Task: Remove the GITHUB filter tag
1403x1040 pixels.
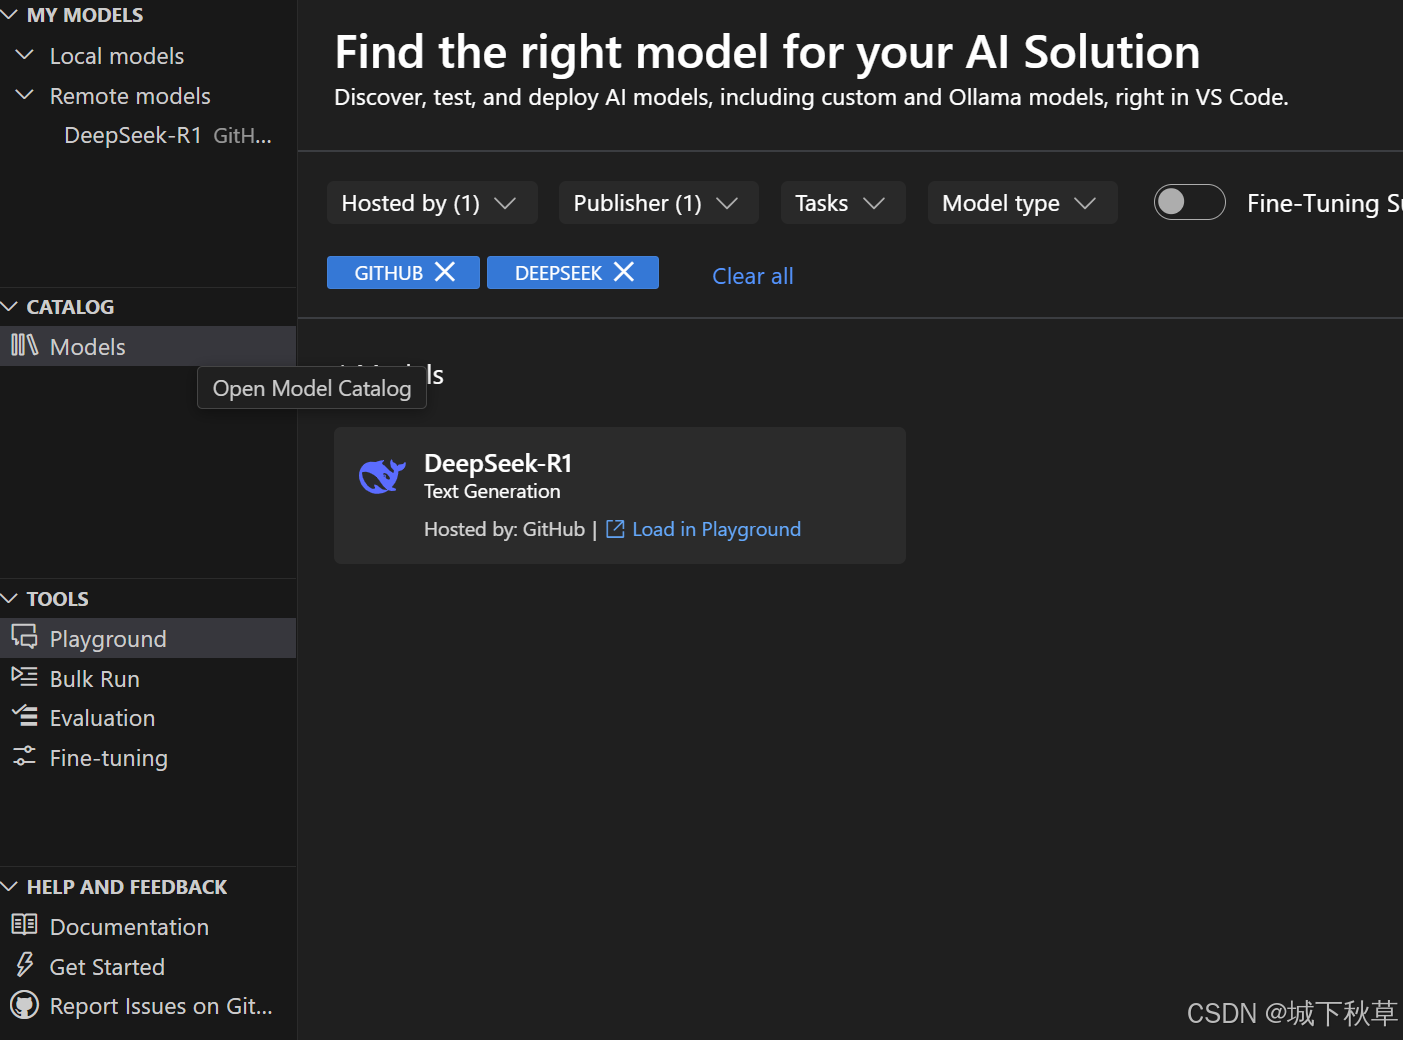Action: (x=445, y=272)
